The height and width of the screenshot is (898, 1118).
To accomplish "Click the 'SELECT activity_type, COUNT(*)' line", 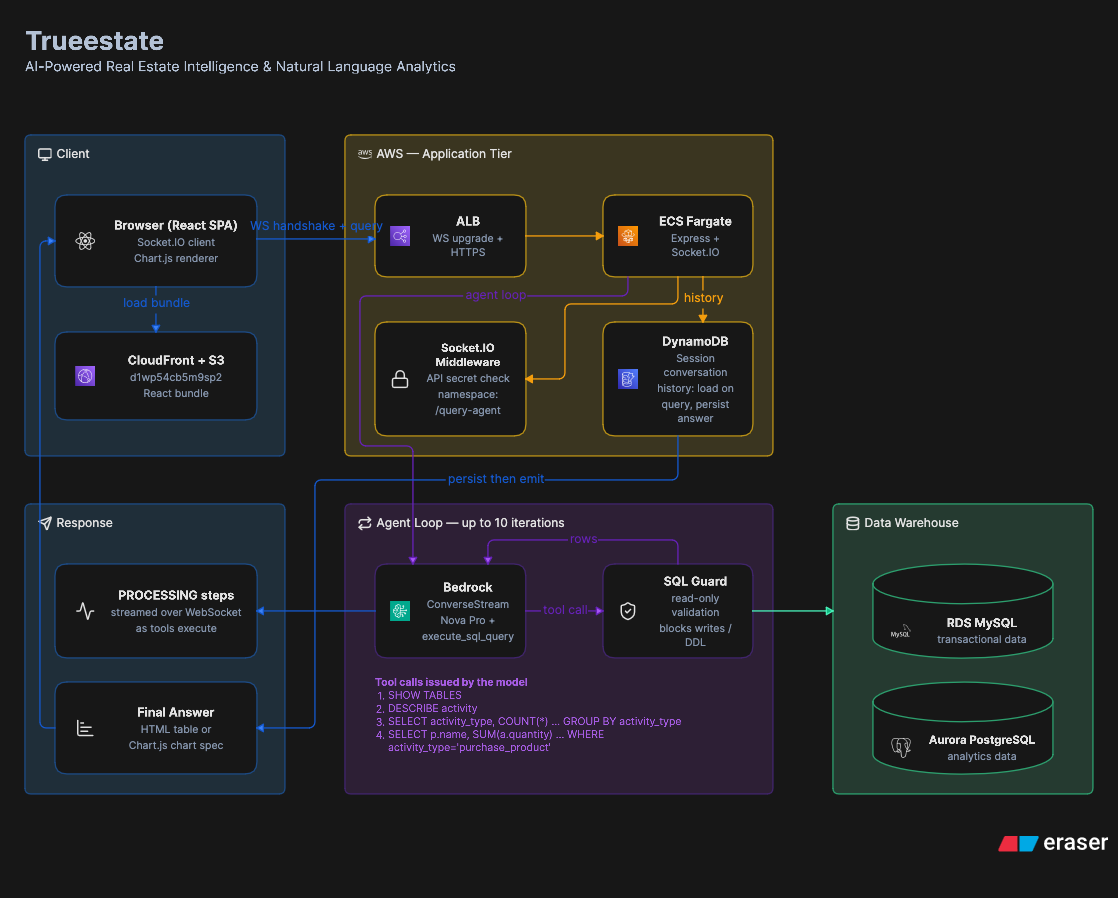I will [x=534, y=721].
